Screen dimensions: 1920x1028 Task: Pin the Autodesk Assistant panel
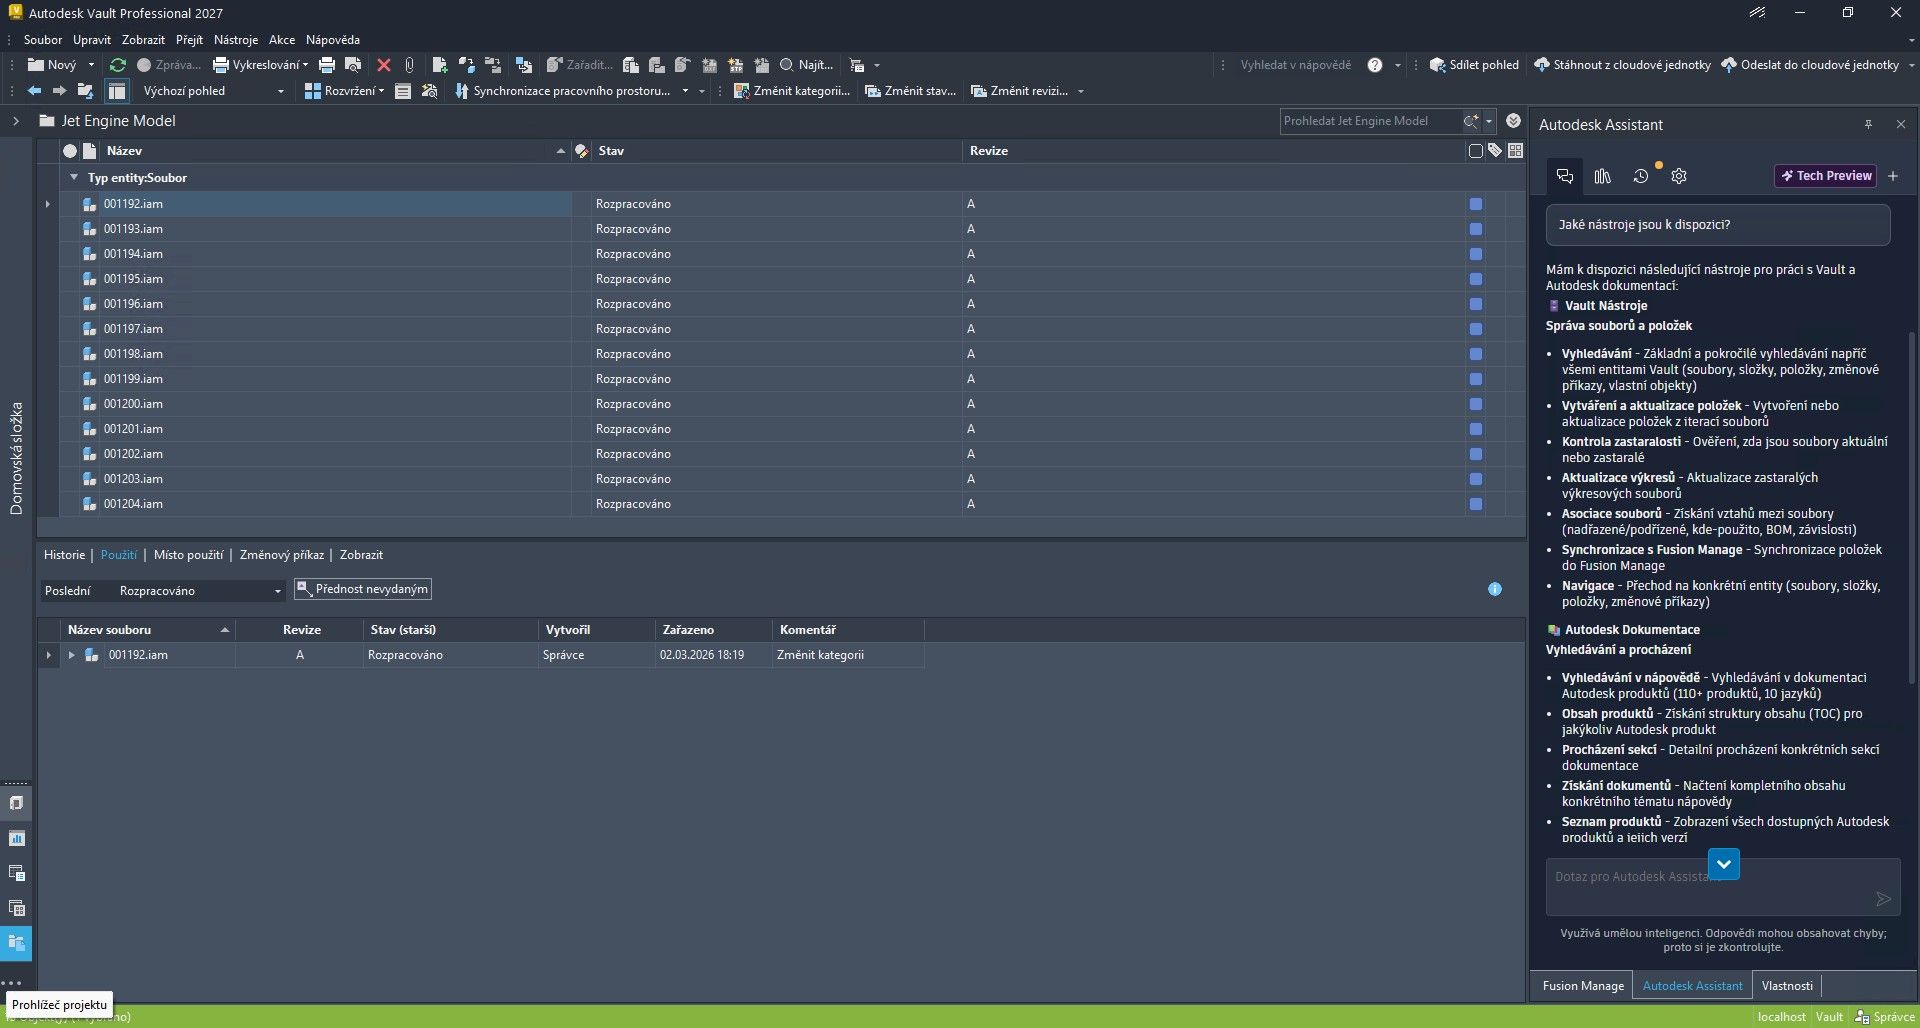pyautogui.click(x=1868, y=125)
